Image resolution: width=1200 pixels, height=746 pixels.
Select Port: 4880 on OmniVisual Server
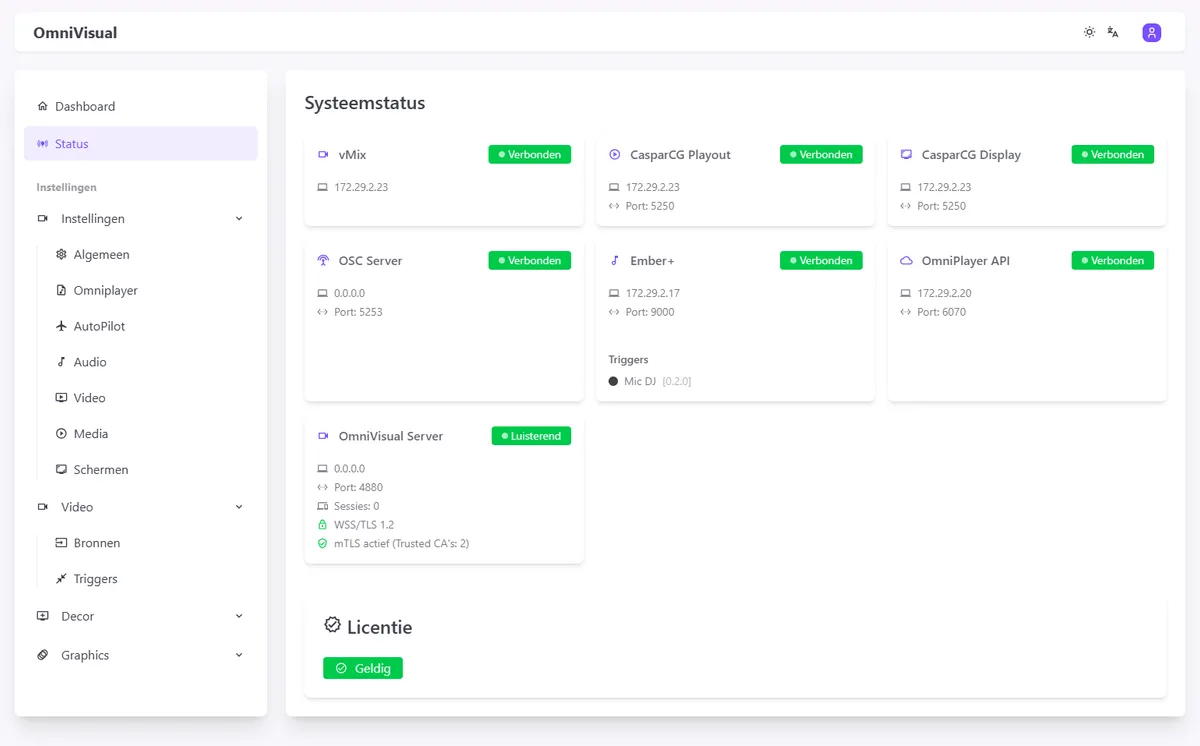358,488
